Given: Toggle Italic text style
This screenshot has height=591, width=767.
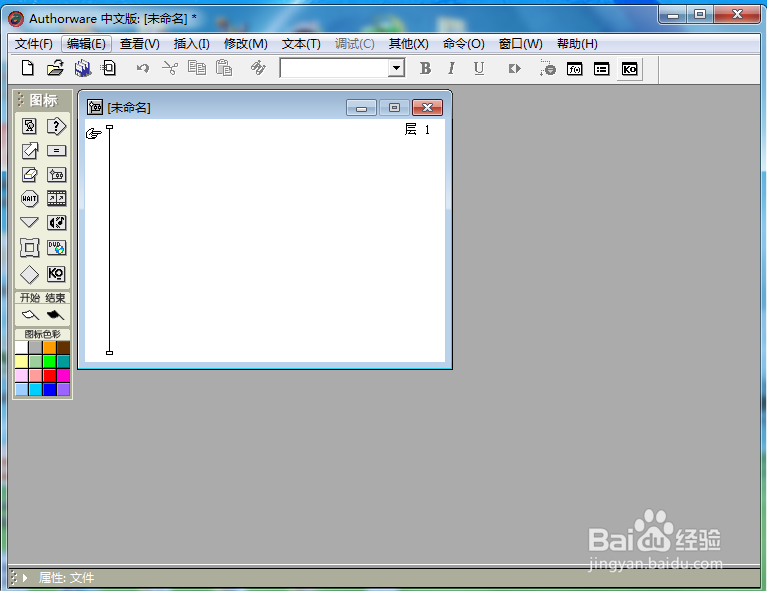Looking at the screenshot, I should tap(451, 68).
